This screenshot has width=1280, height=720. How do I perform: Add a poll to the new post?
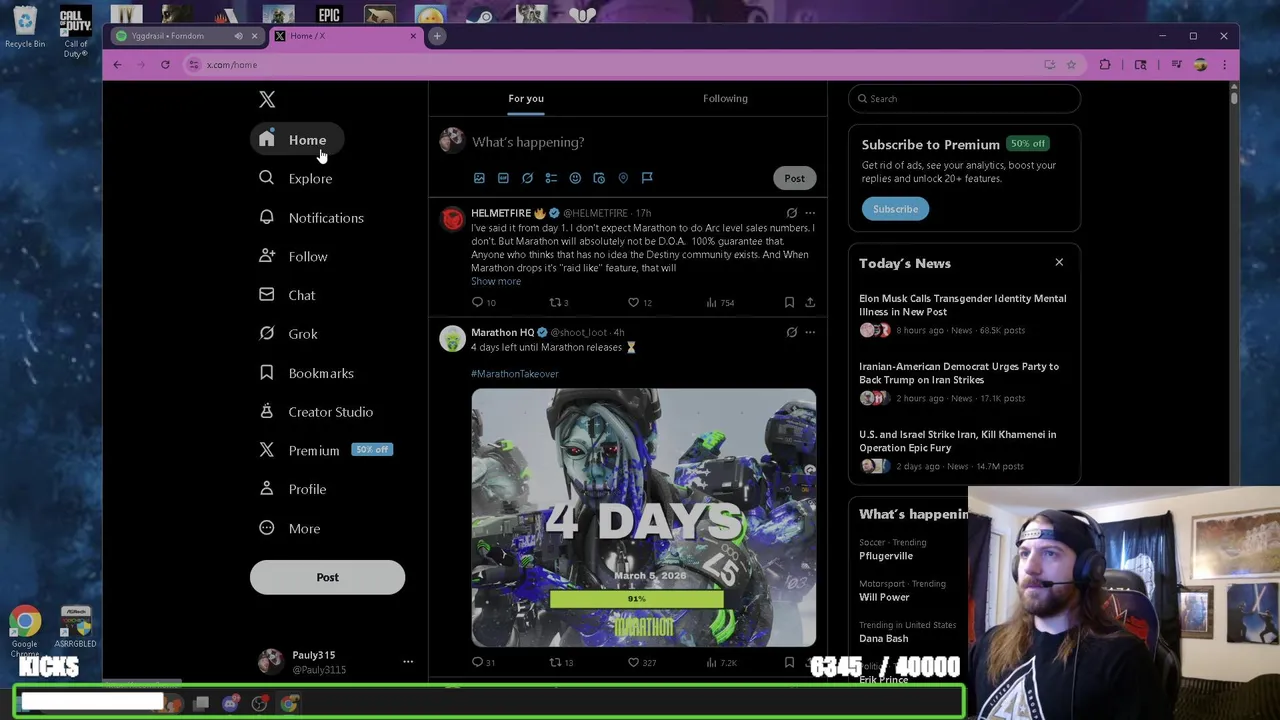551,178
